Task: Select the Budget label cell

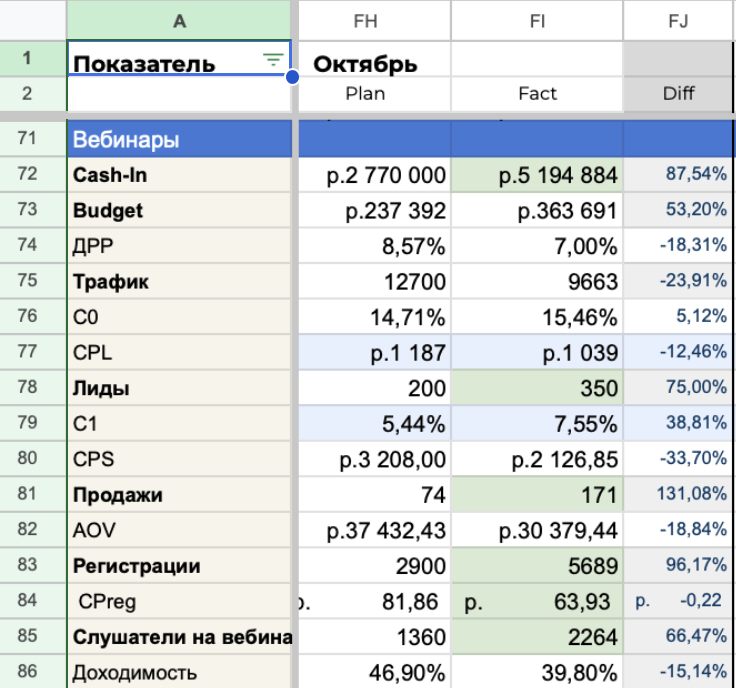Action: point(179,211)
